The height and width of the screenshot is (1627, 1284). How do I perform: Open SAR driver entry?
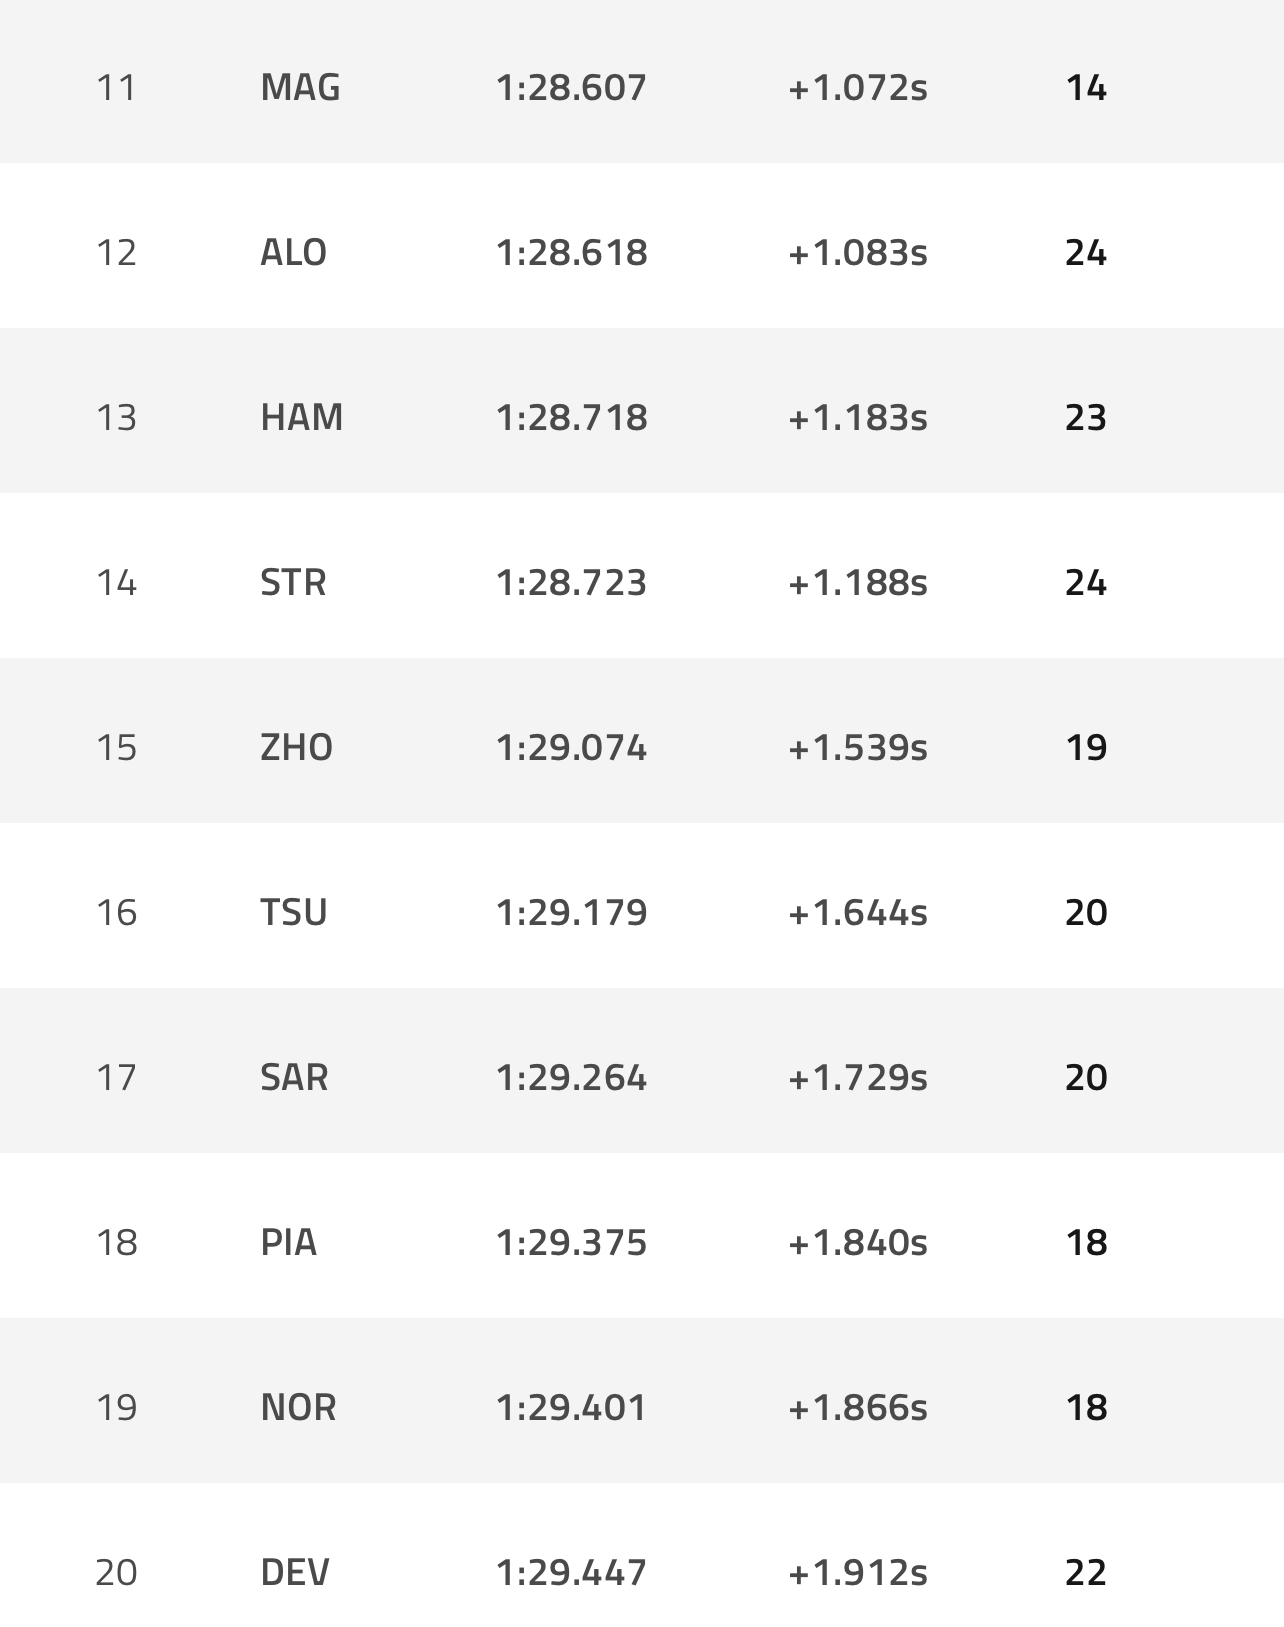tap(294, 1078)
